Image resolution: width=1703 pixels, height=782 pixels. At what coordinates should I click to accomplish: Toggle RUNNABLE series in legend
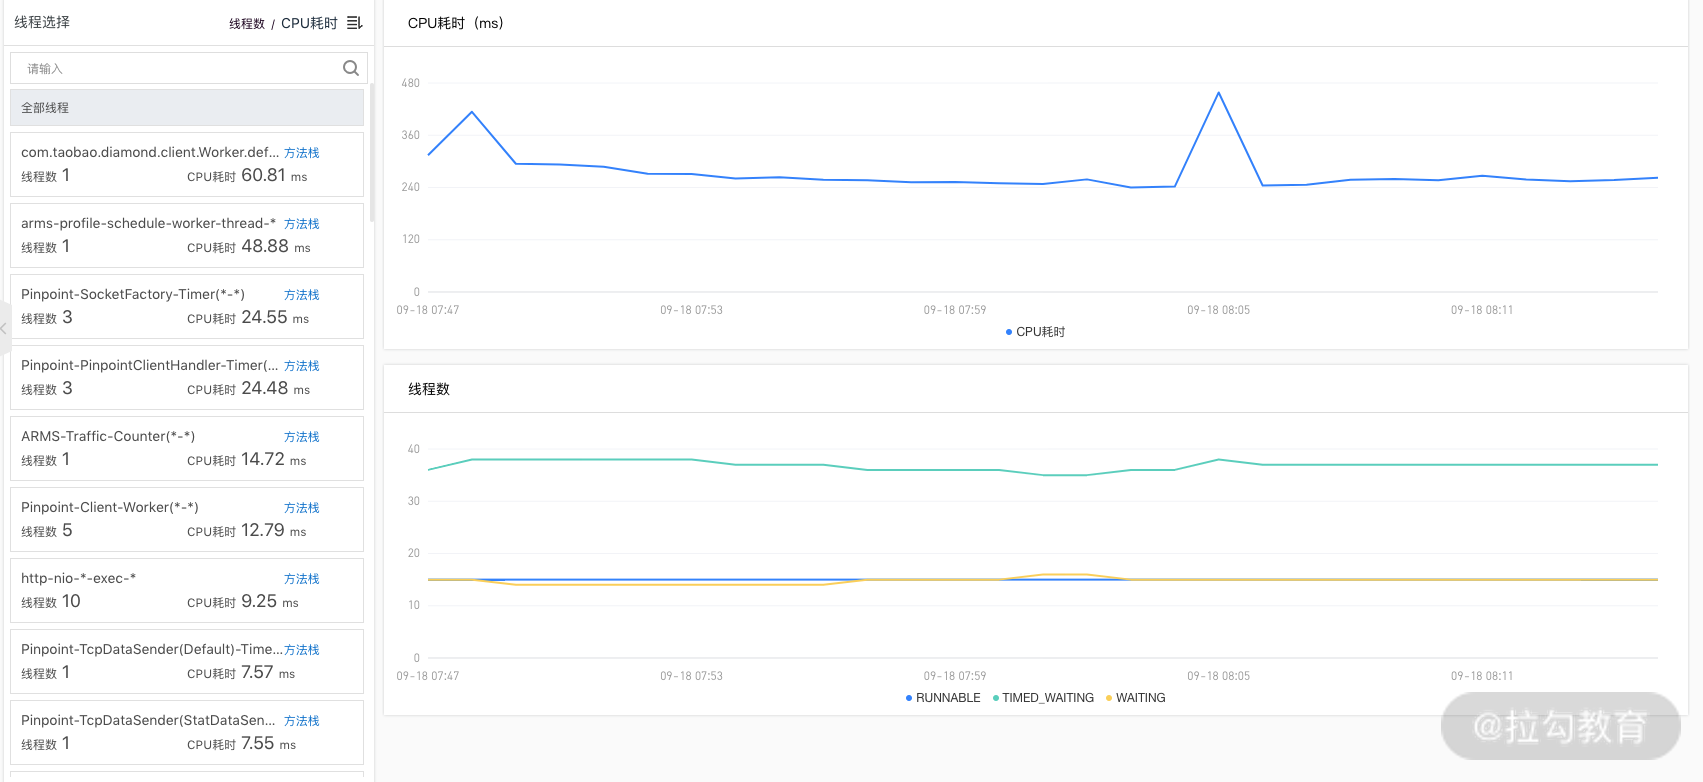click(x=942, y=698)
